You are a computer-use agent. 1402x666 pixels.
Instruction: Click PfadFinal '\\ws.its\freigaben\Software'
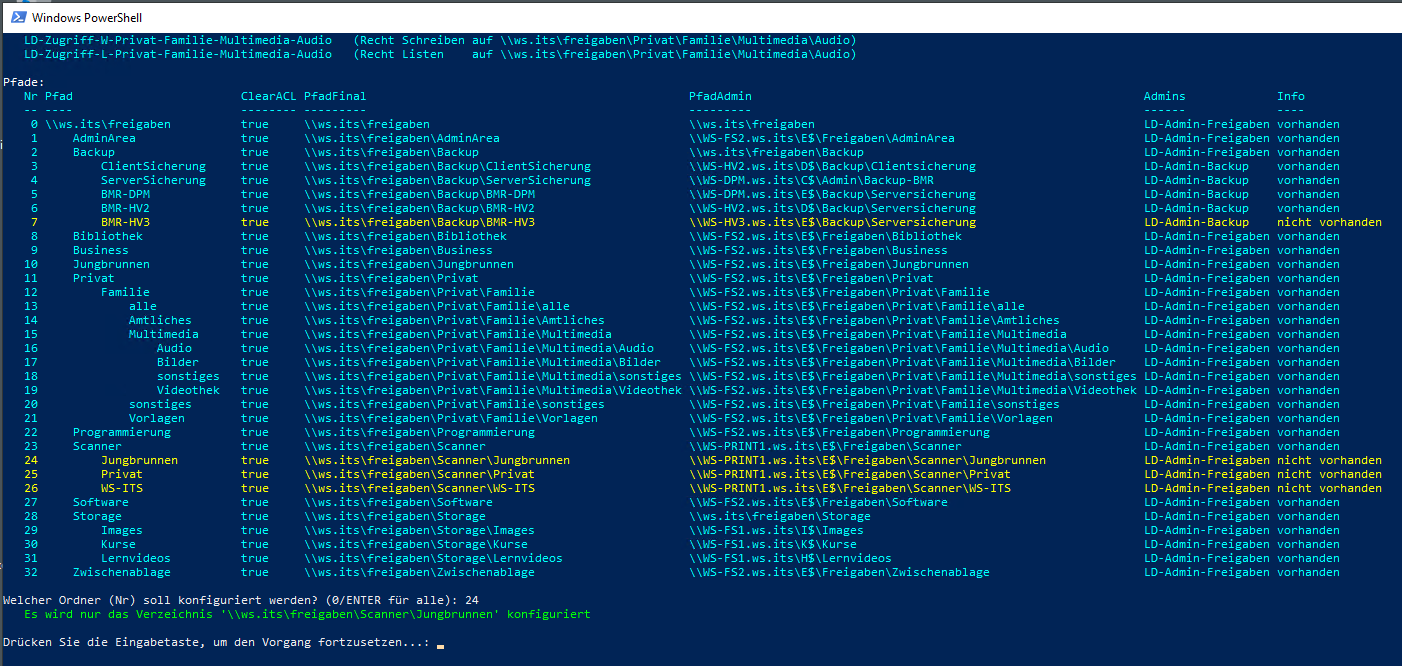pyautogui.click(x=398, y=502)
